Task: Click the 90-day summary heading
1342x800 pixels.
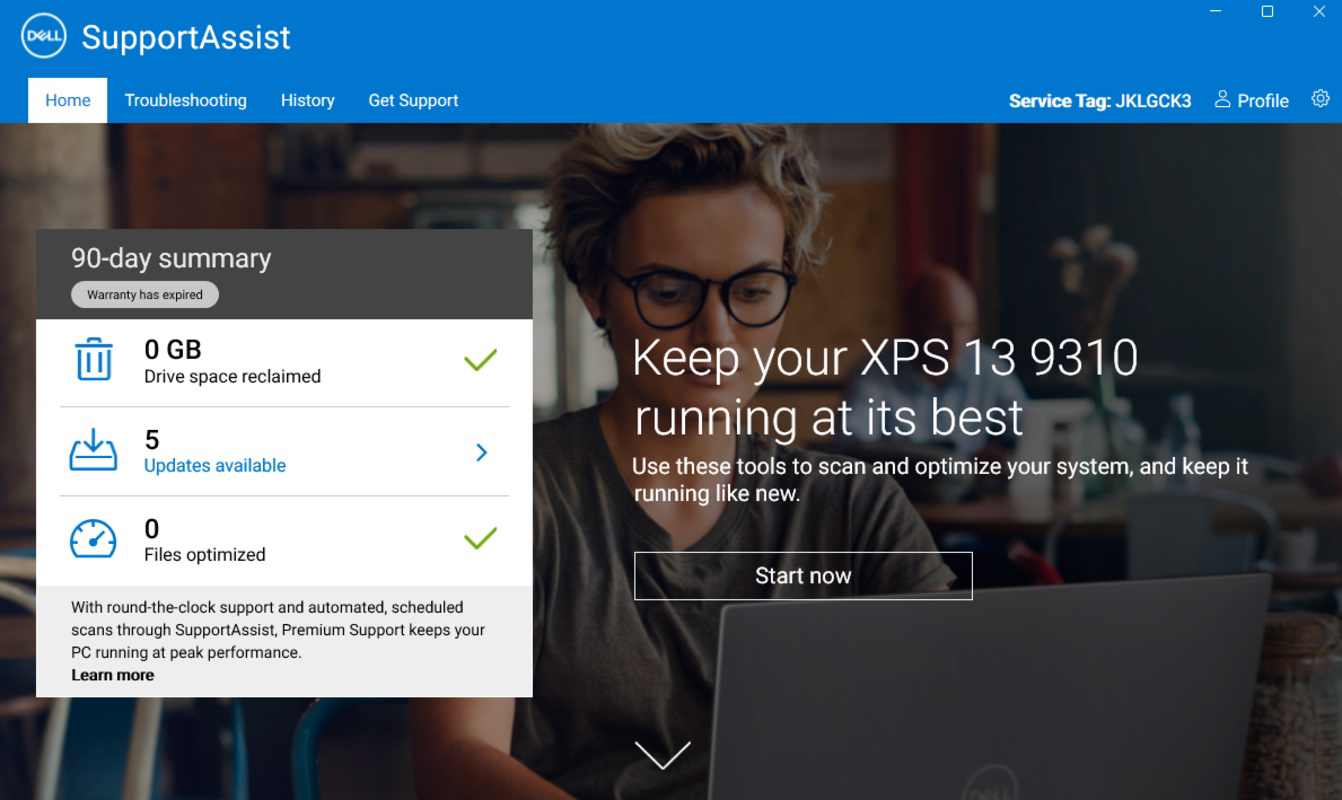Action: 171,258
